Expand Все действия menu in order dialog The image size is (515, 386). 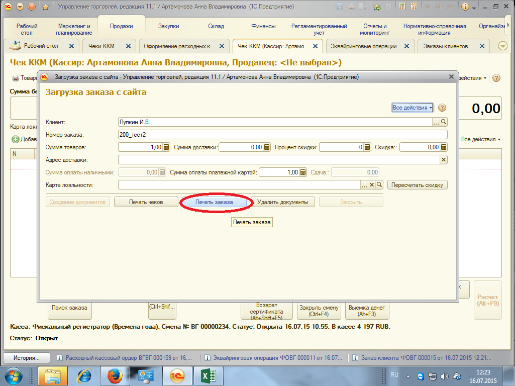click(x=412, y=108)
